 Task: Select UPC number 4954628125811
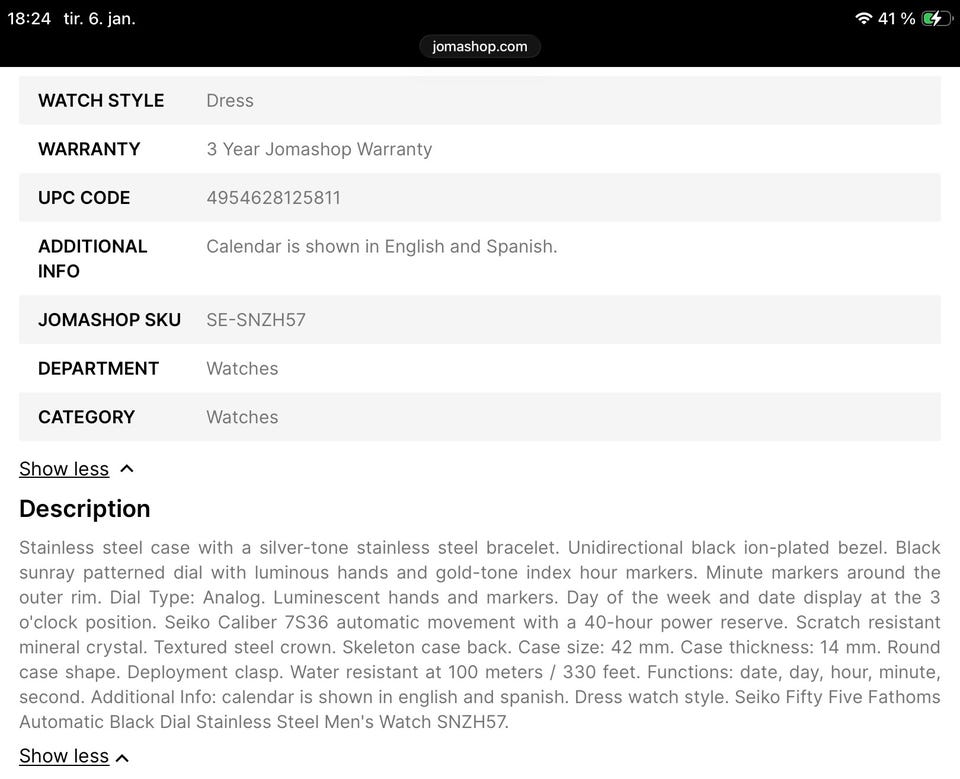(274, 198)
